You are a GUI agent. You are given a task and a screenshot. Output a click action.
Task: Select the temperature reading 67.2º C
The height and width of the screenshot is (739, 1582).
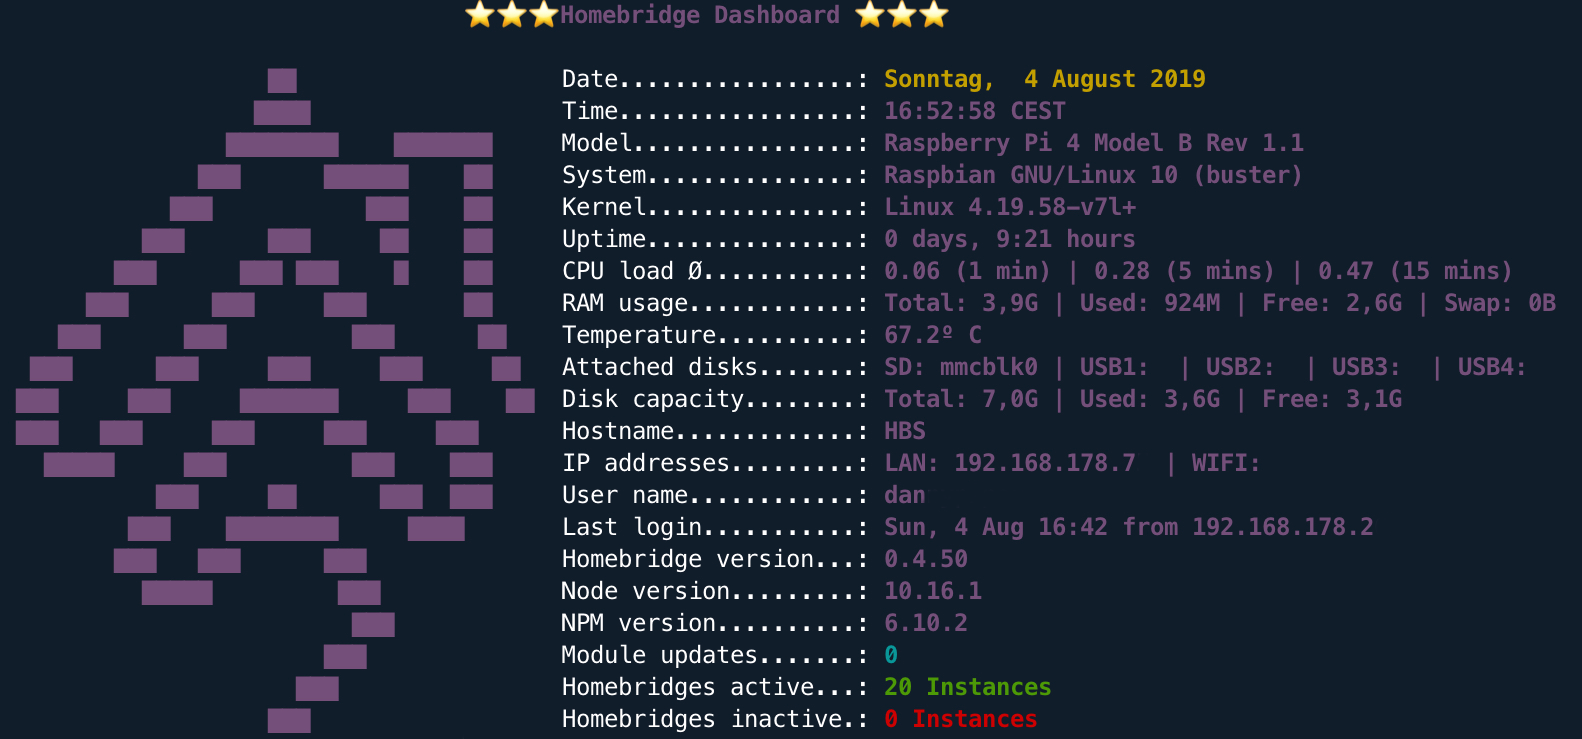932,335
